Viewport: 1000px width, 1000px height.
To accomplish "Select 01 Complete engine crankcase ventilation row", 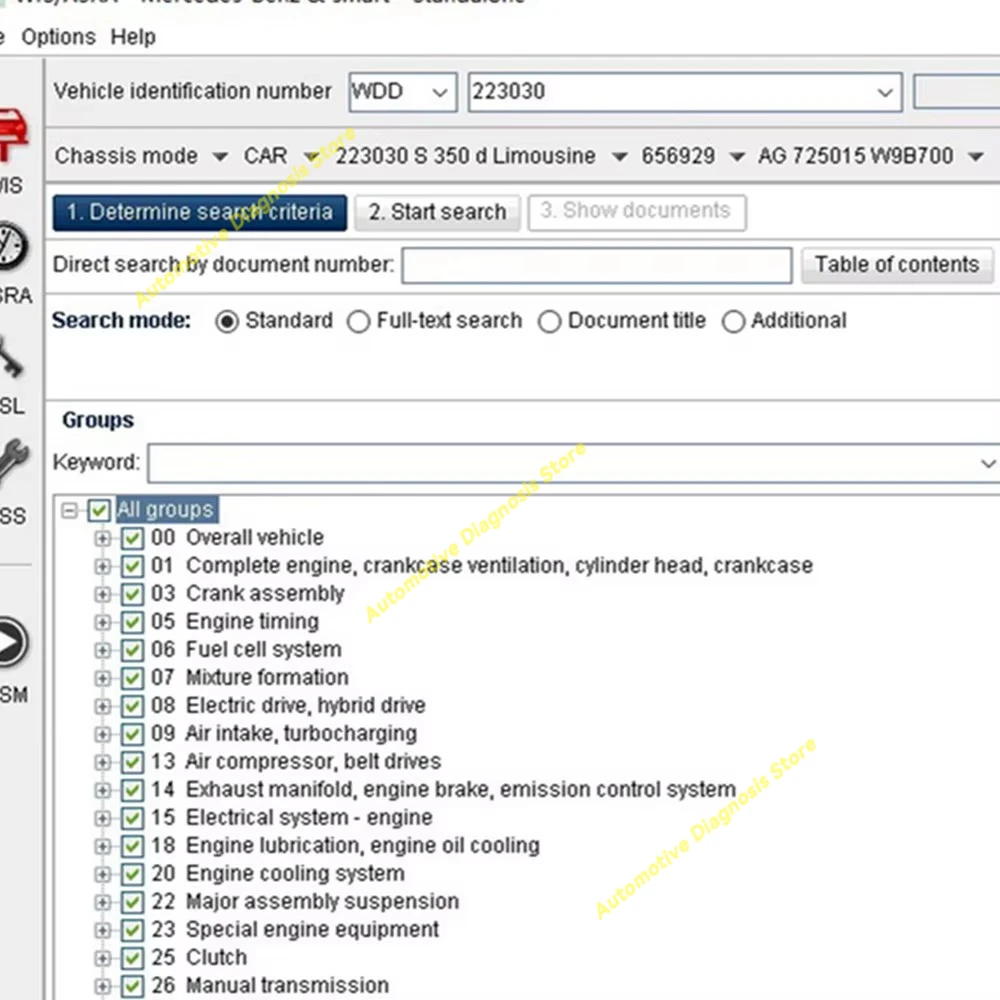I will pos(482,566).
